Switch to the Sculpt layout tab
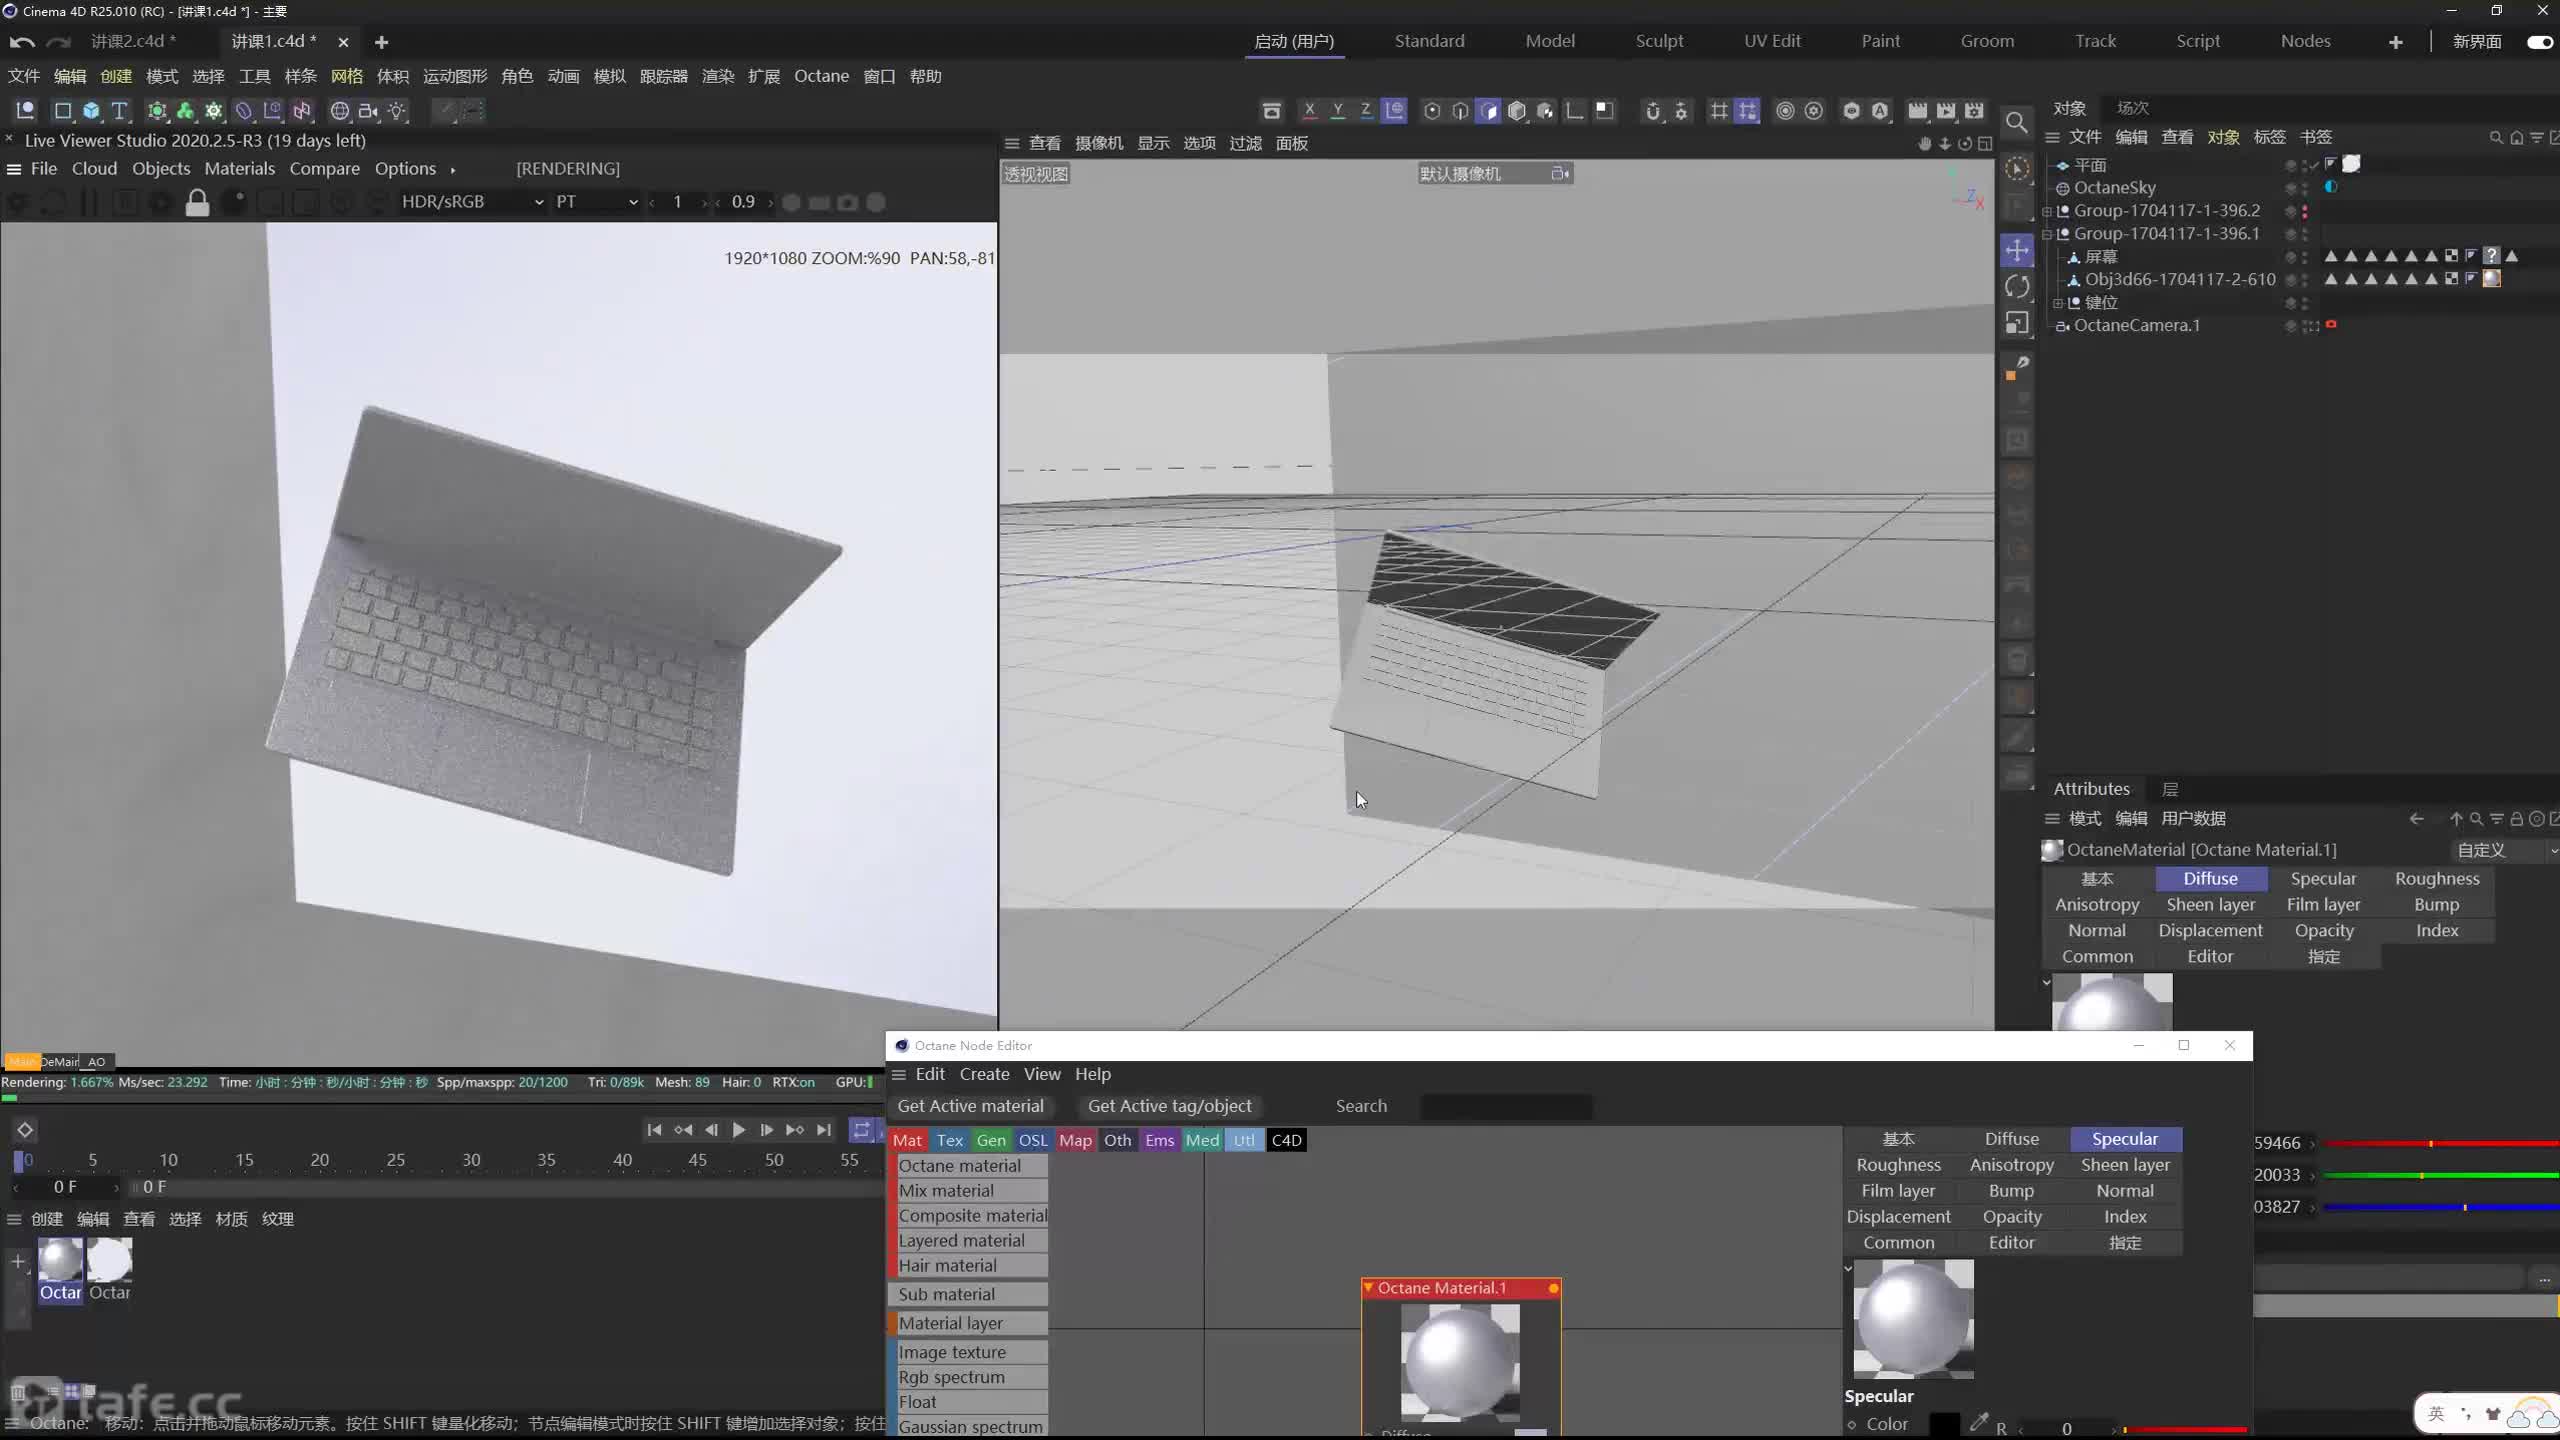 (1659, 41)
